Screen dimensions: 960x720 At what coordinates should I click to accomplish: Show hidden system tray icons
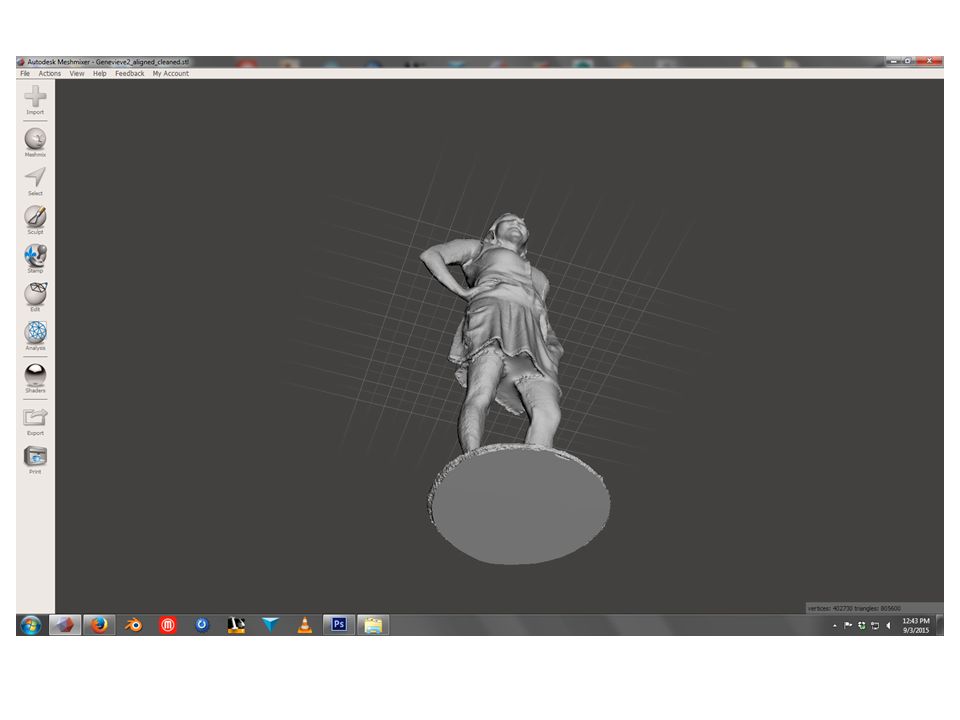[834, 626]
